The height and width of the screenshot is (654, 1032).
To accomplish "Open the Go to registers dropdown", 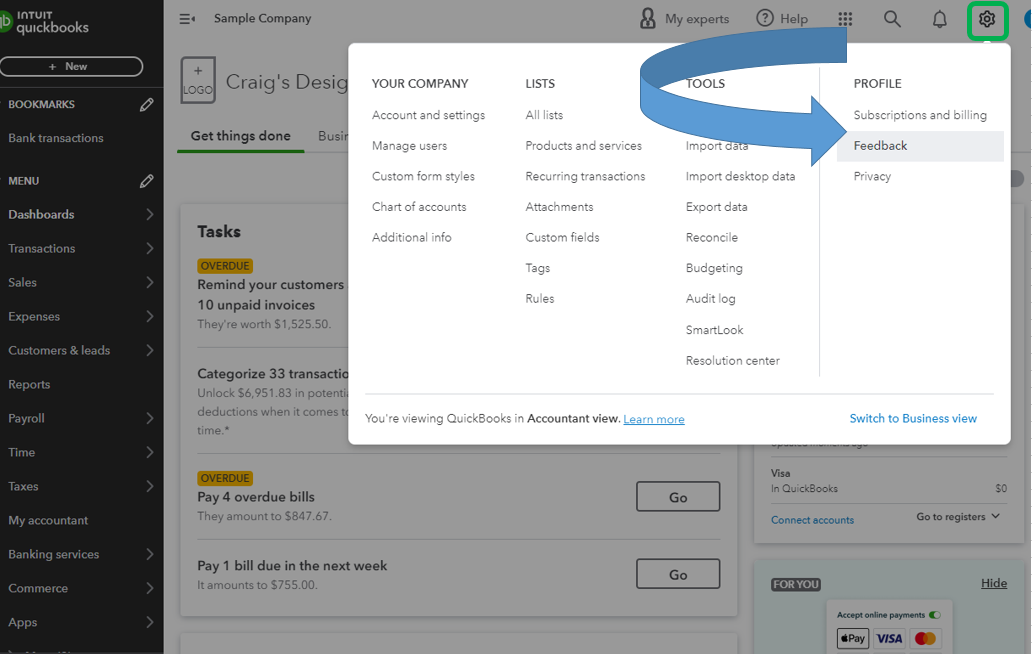I will click(958, 516).
